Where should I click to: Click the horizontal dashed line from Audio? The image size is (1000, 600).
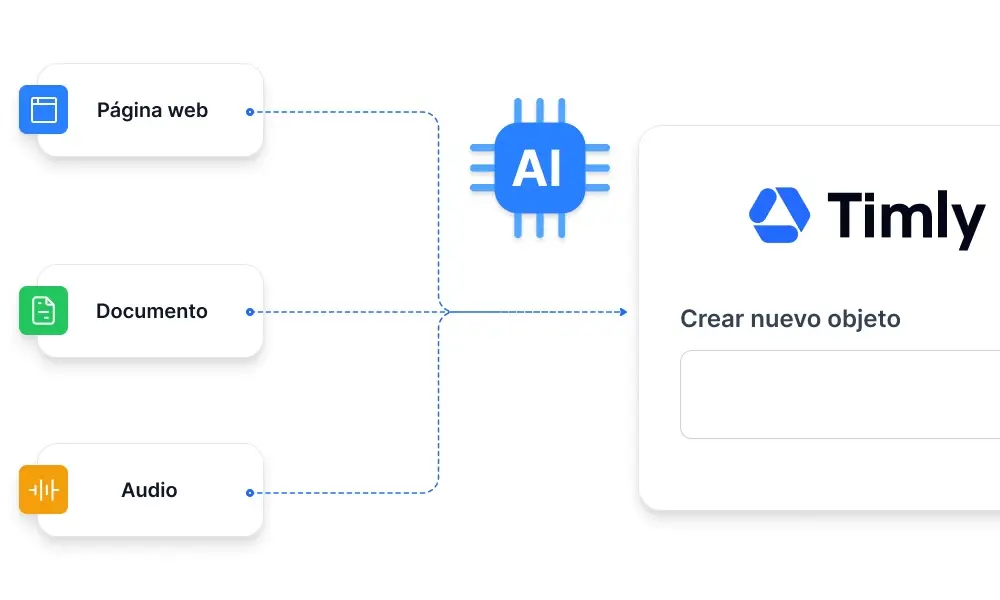click(340, 492)
